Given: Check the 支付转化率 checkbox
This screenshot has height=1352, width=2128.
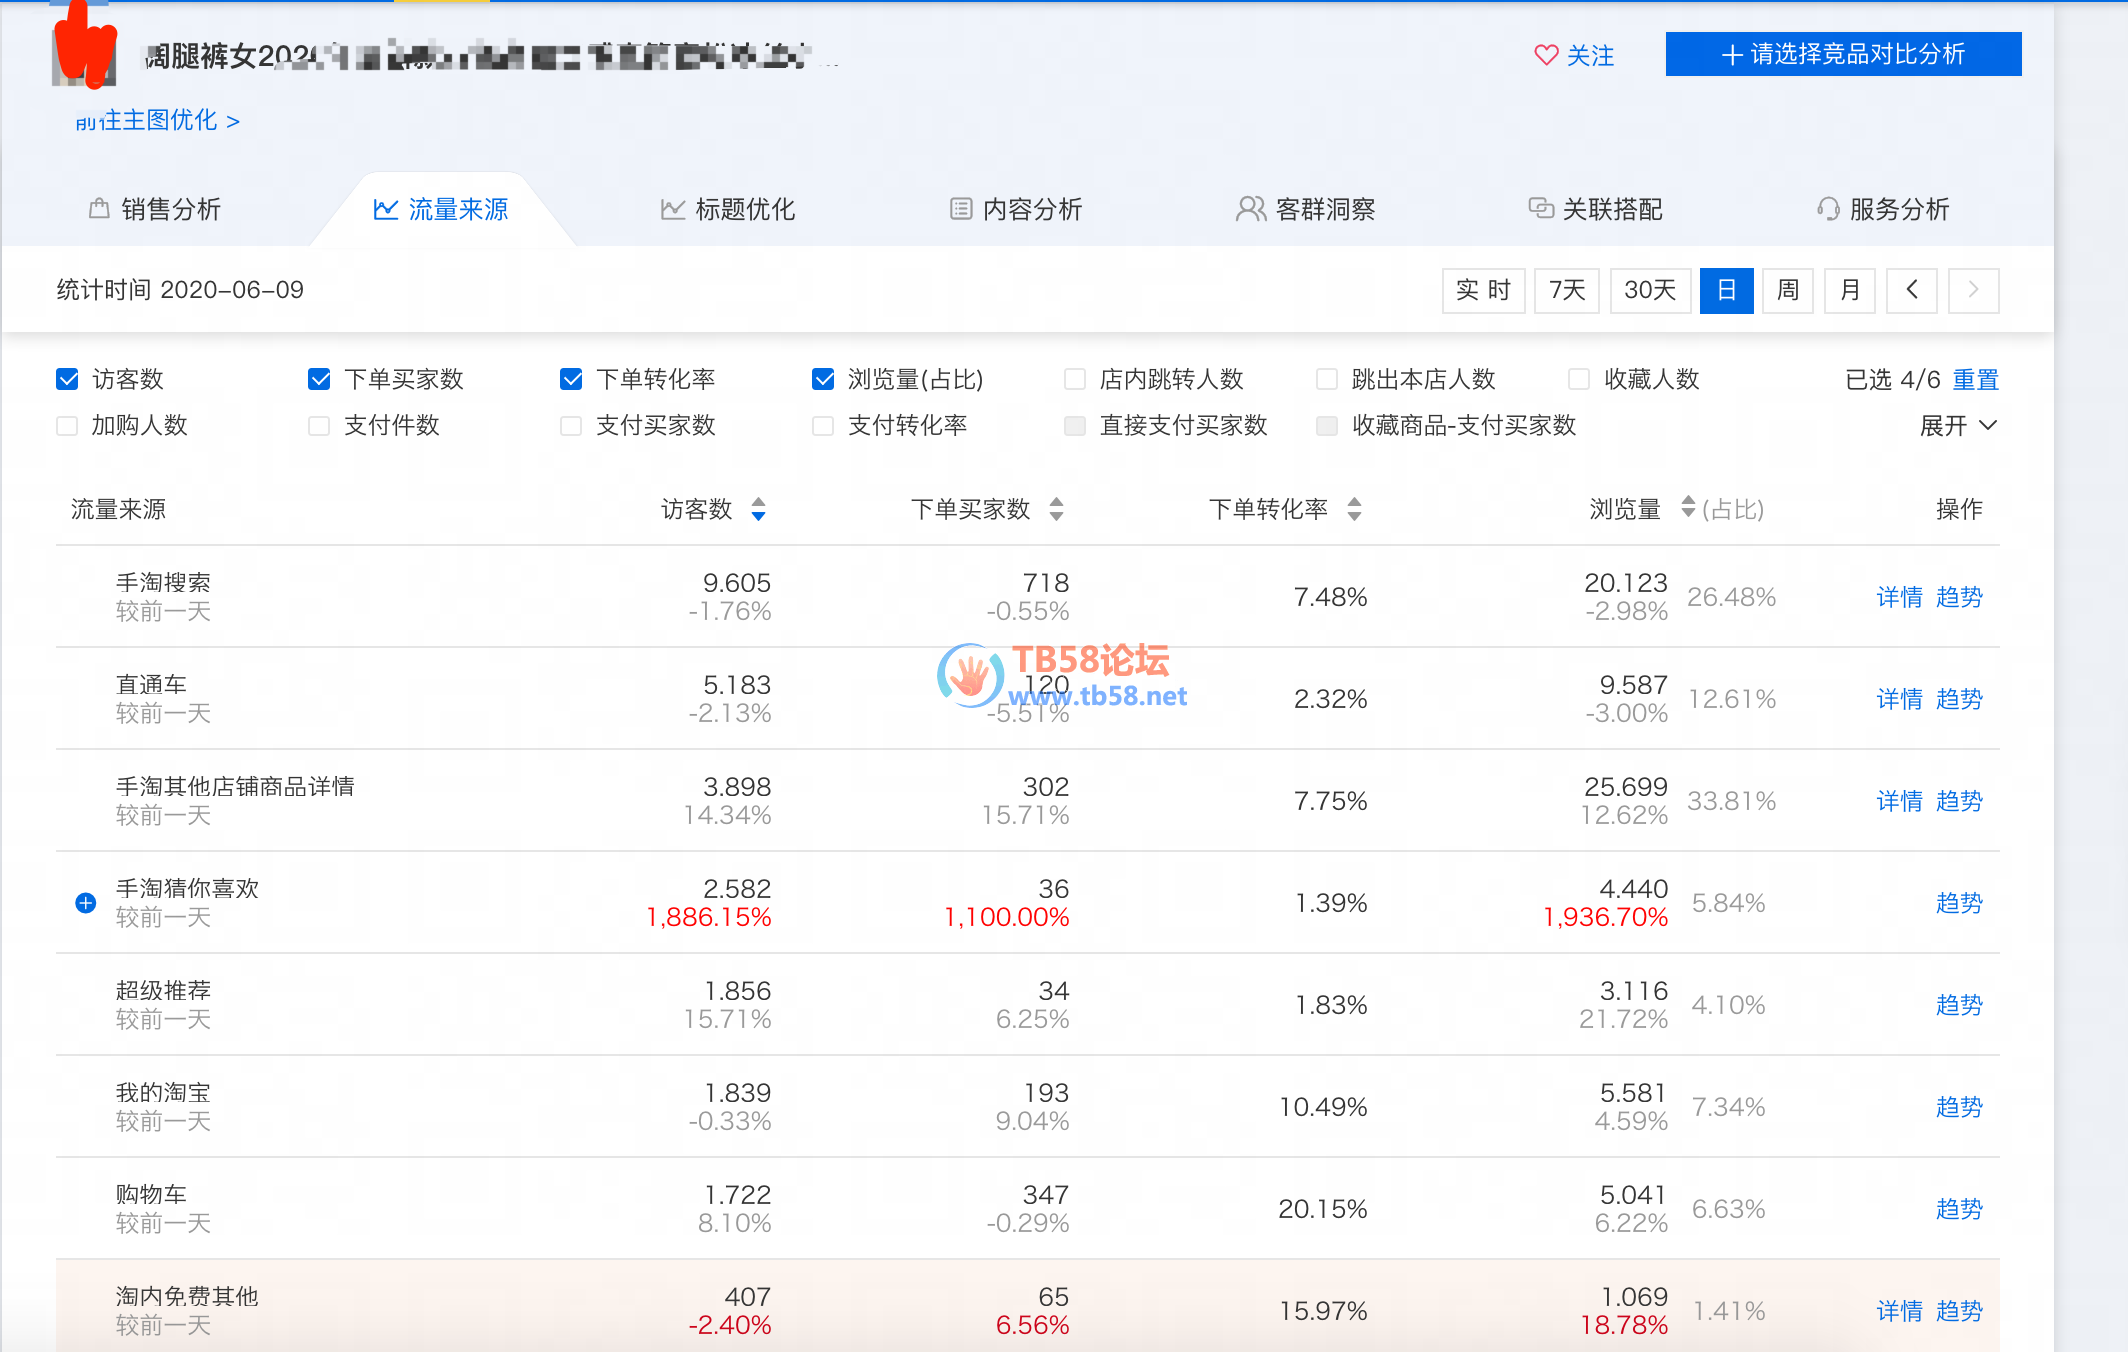Looking at the screenshot, I should click(x=823, y=426).
